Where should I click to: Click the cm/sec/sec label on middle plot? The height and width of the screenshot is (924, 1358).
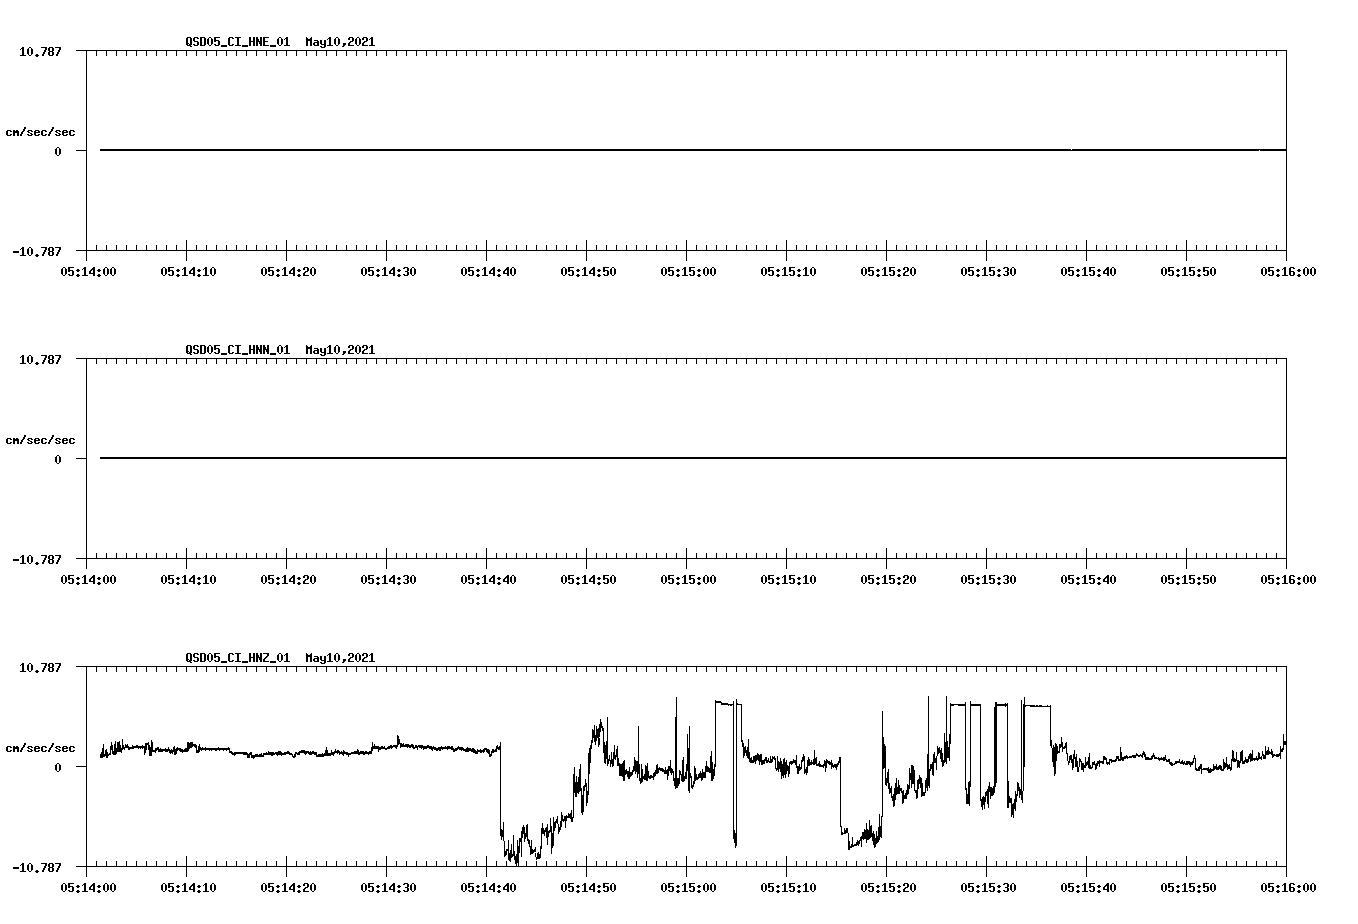41,439
